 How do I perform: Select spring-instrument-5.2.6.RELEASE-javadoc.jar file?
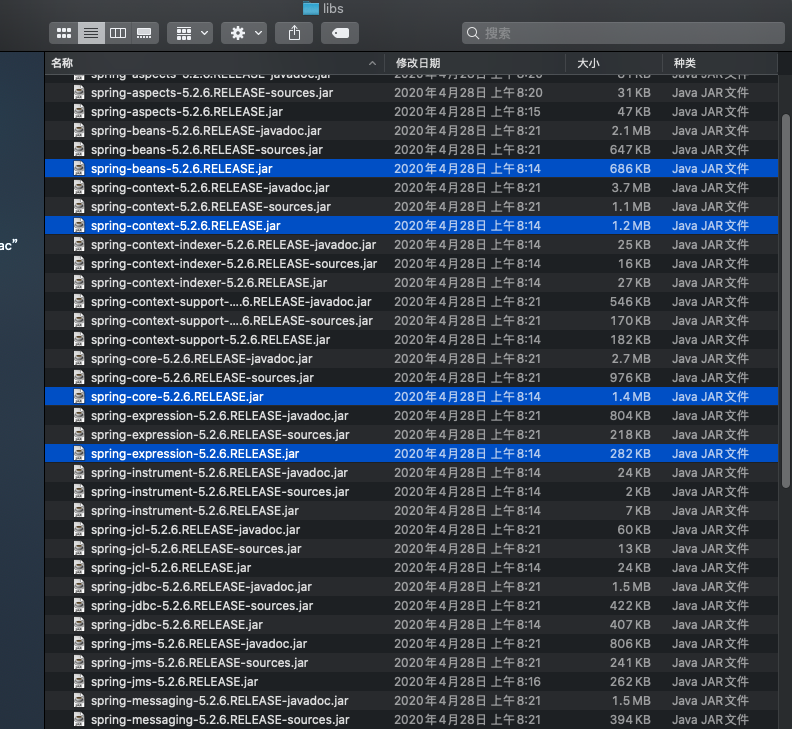pyautogui.click(x=412, y=472)
